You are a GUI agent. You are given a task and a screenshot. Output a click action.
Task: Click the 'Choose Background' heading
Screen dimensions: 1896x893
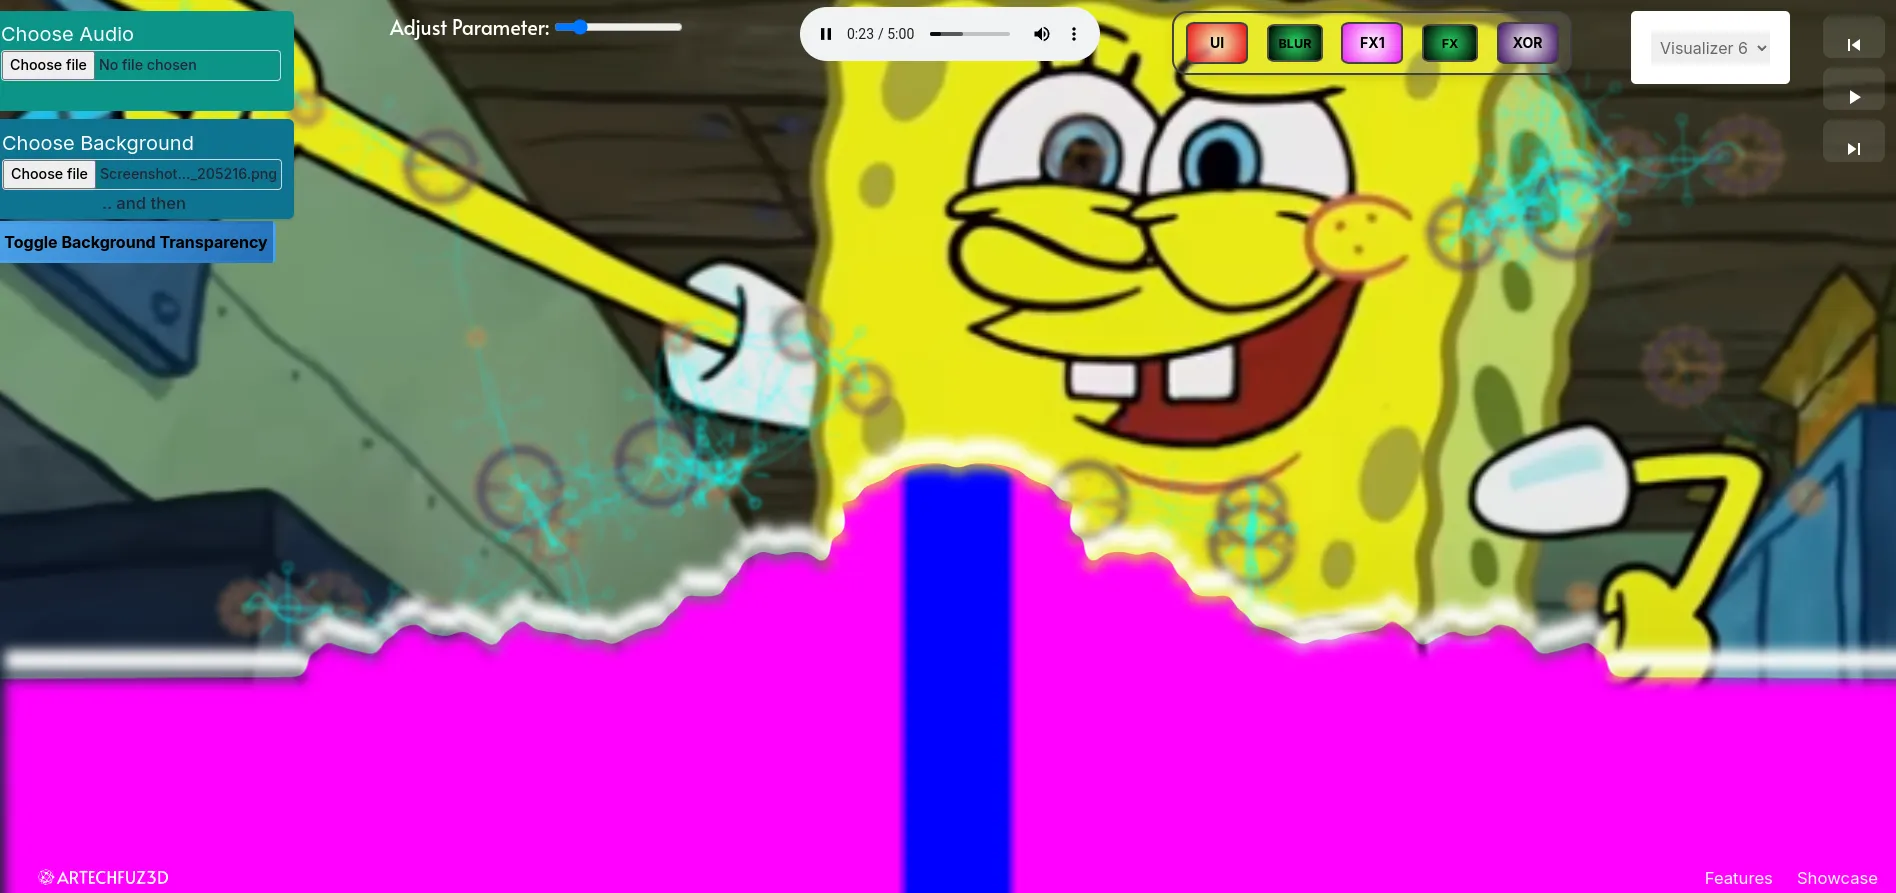tap(97, 143)
